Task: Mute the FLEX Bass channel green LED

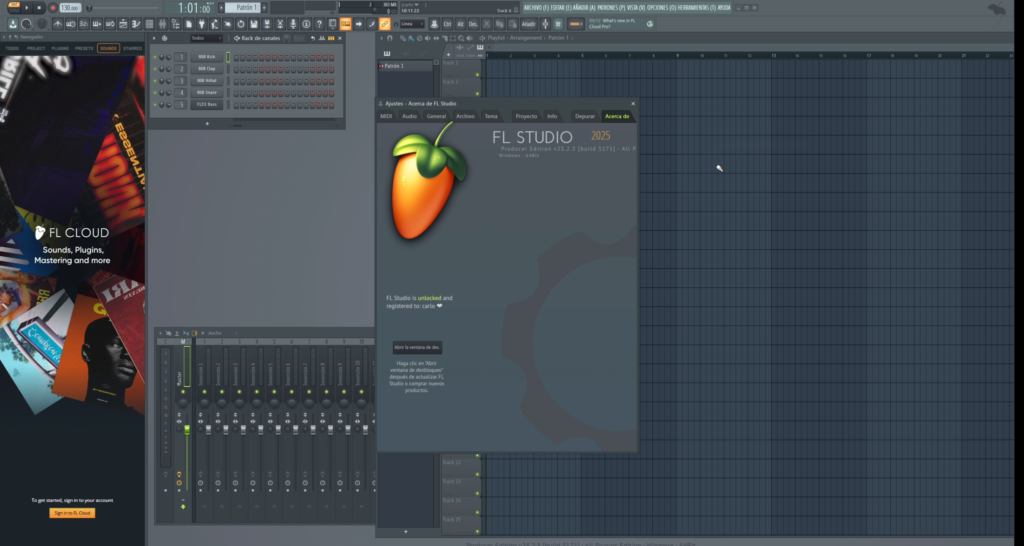Action: (155, 104)
